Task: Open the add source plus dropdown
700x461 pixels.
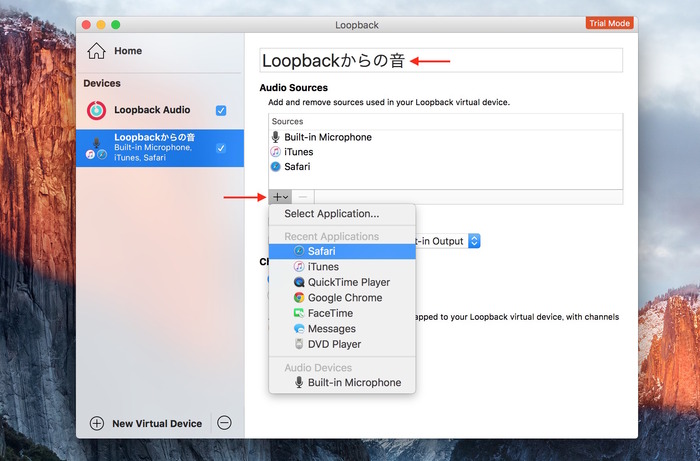Action: [x=280, y=197]
